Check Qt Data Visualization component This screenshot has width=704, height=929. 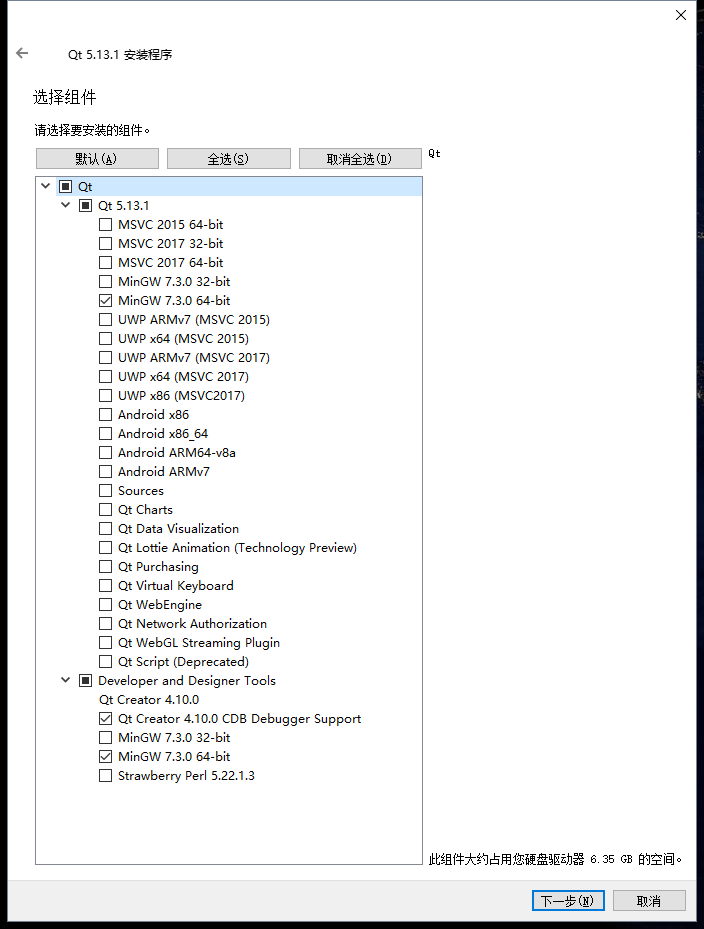(x=105, y=528)
